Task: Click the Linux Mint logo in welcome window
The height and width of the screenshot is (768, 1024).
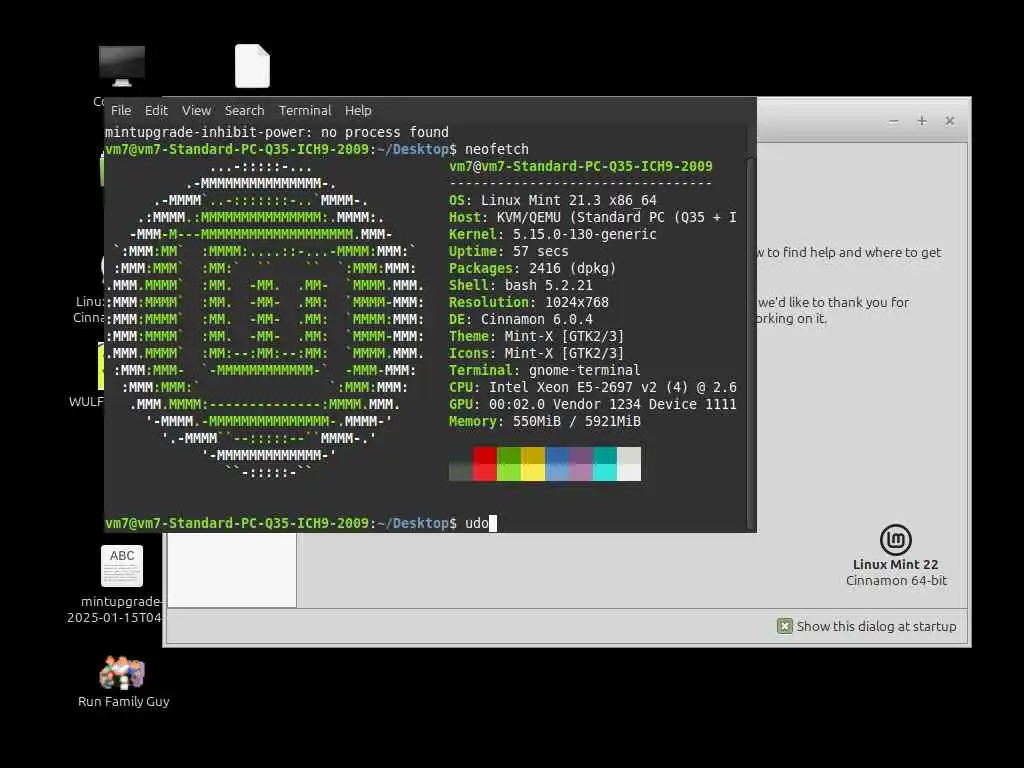Action: point(895,539)
